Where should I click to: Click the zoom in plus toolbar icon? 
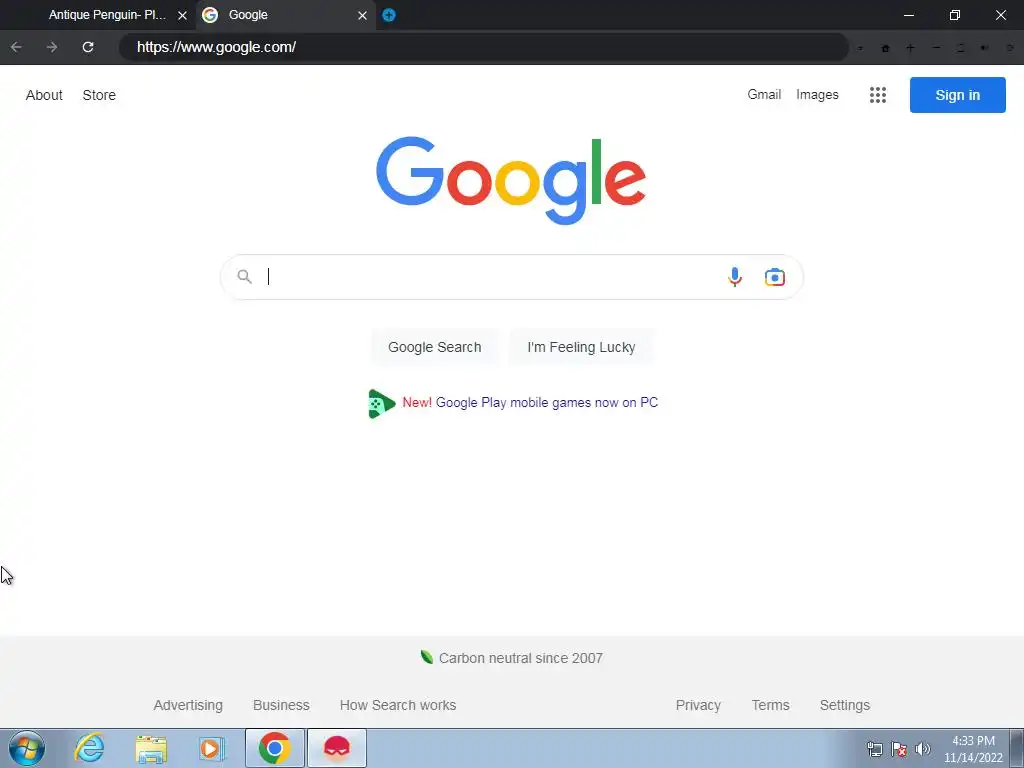910,48
